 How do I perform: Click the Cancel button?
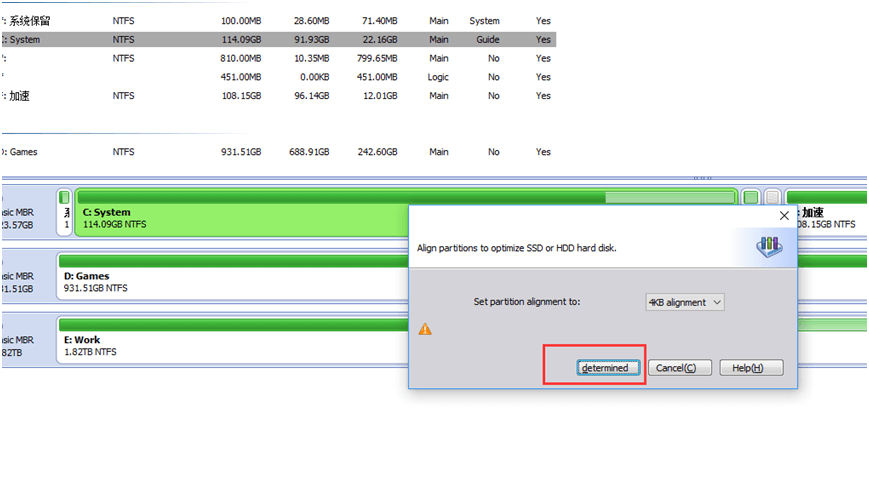(683, 368)
